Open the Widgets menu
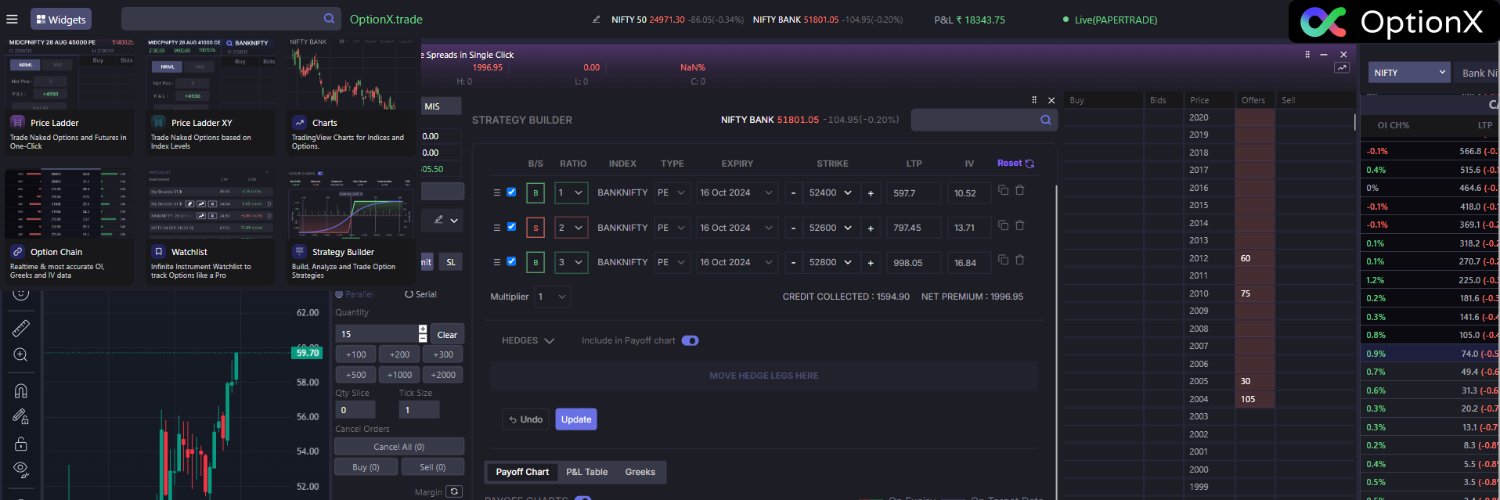 coord(61,19)
